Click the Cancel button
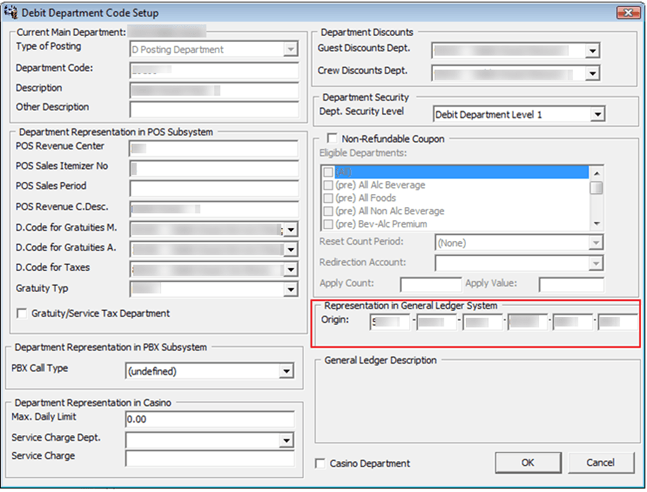The height and width of the screenshot is (492, 647). [x=601, y=463]
